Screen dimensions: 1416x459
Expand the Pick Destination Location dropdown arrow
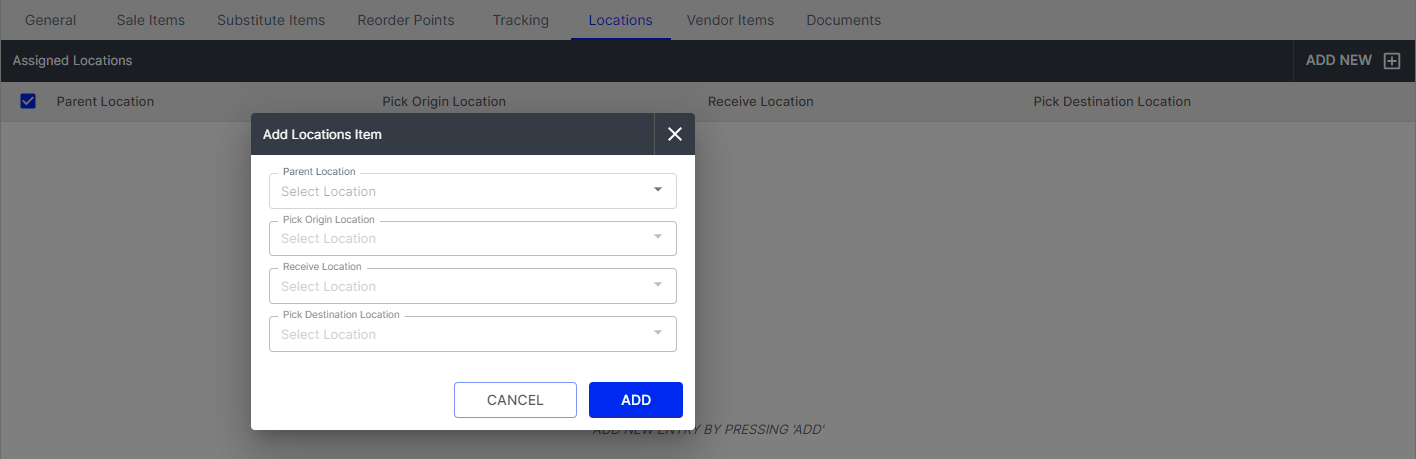coord(657,333)
